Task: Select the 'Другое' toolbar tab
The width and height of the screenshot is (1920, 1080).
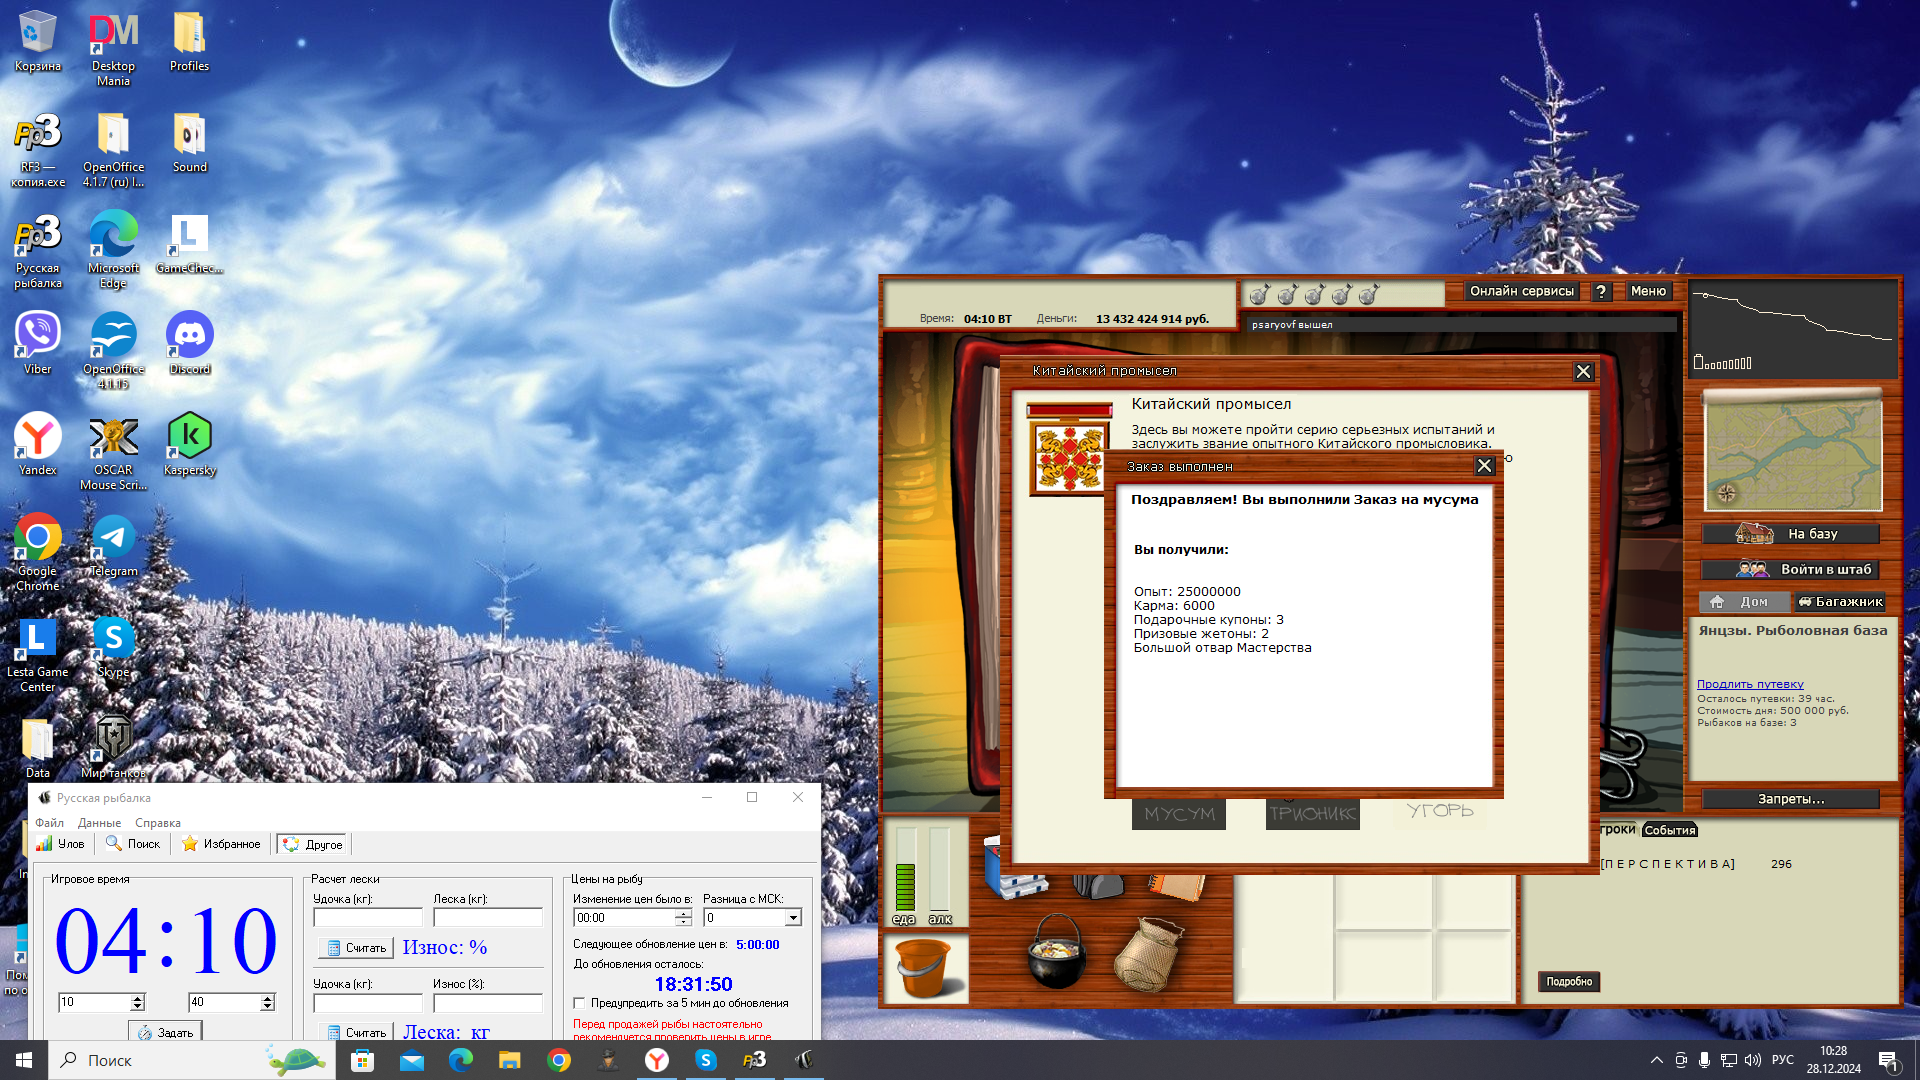Action: [313, 844]
